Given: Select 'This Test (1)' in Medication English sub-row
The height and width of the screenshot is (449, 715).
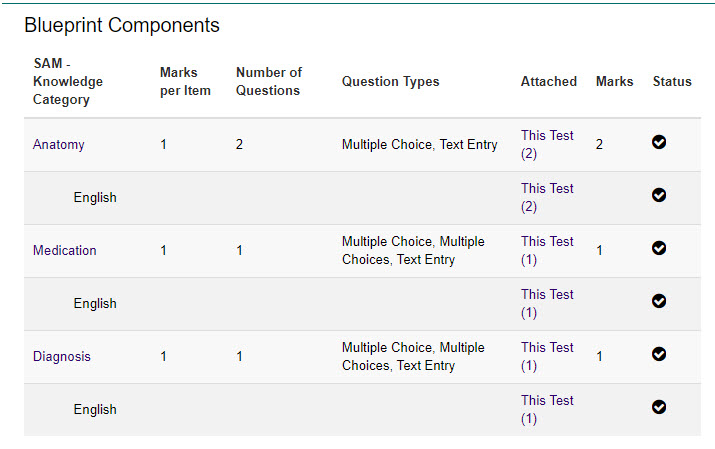Looking at the screenshot, I should click(x=547, y=304).
